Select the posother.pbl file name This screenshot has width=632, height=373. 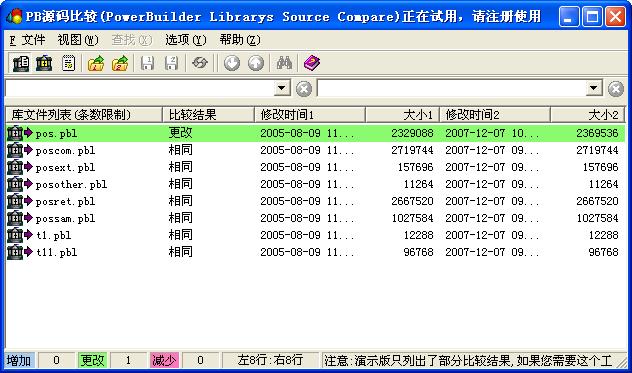71,184
